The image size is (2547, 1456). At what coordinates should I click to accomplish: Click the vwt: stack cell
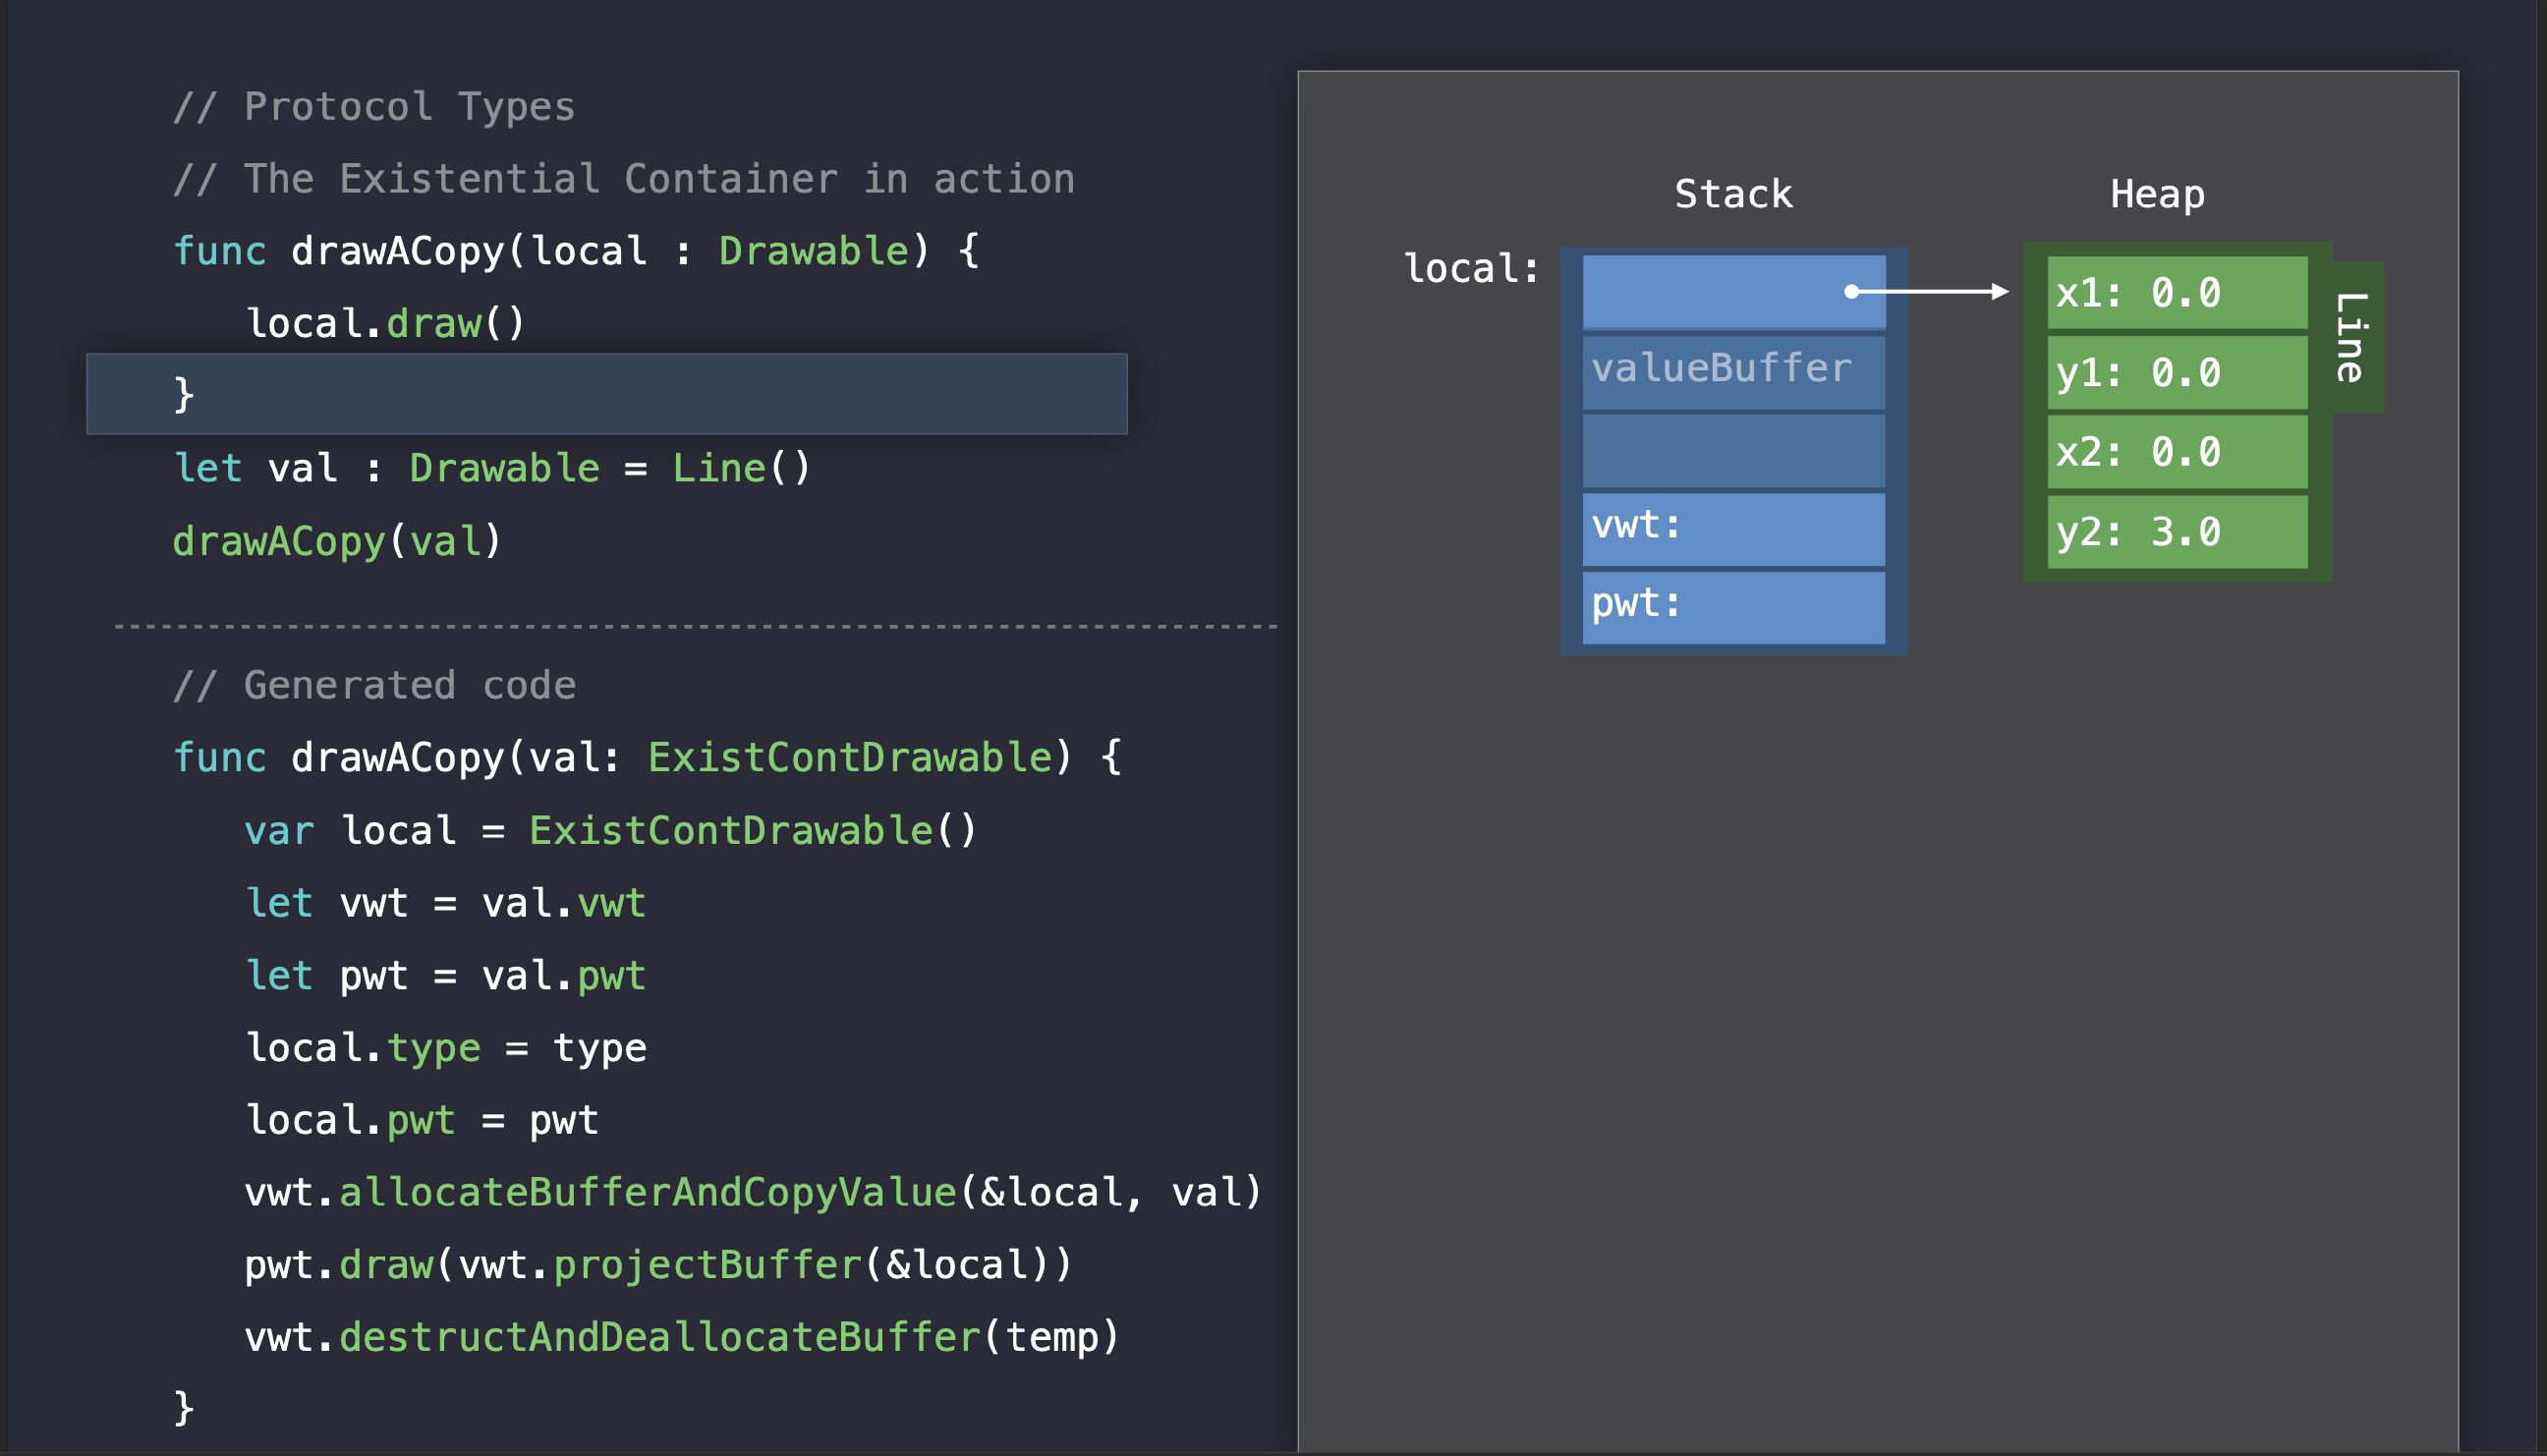click(1733, 528)
